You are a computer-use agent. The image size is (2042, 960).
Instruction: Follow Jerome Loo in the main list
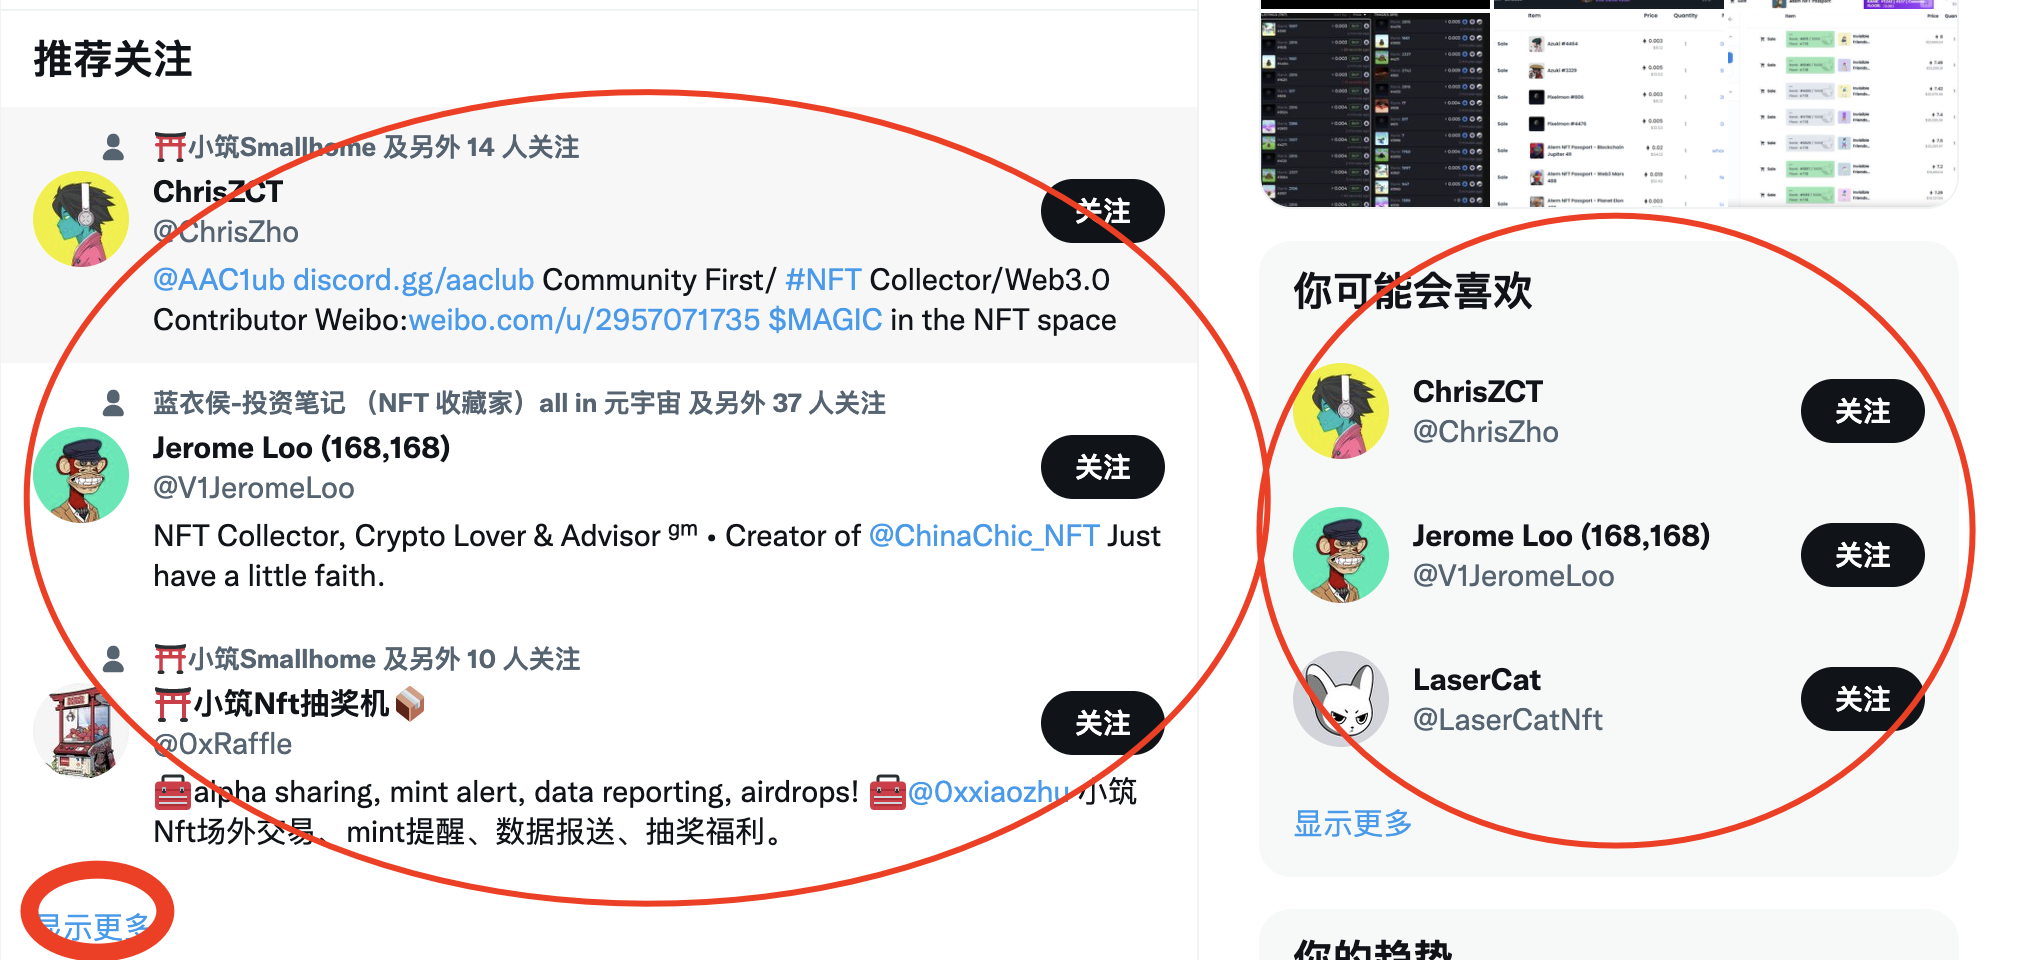click(x=1103, y=467)
